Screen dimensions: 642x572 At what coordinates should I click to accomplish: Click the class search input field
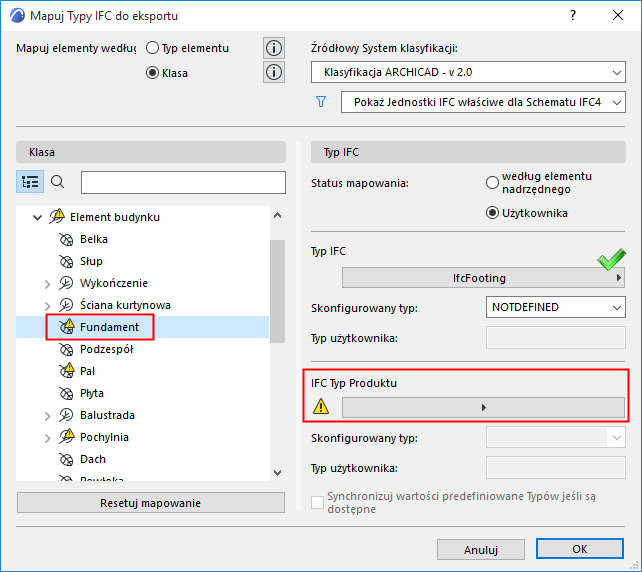click(183, 182)
